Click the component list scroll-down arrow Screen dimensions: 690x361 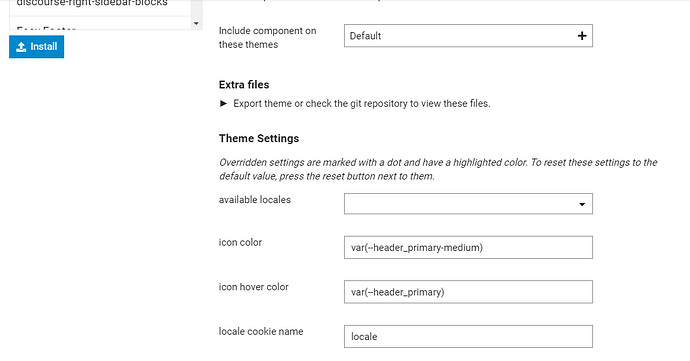[196, 23]
